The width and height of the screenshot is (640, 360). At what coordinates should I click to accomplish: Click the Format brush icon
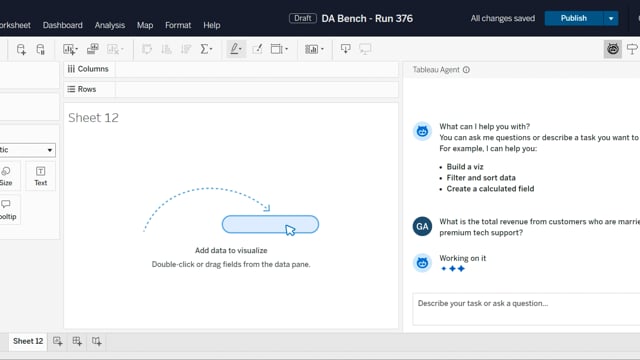coord(257,49)
